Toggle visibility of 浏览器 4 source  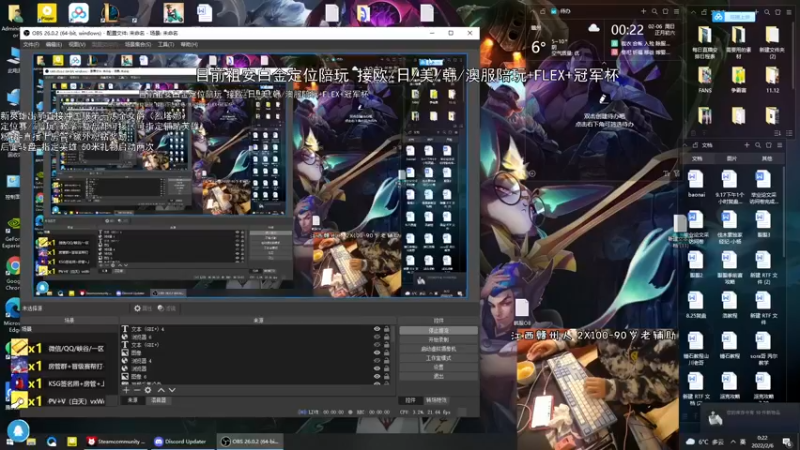[377, 361]
